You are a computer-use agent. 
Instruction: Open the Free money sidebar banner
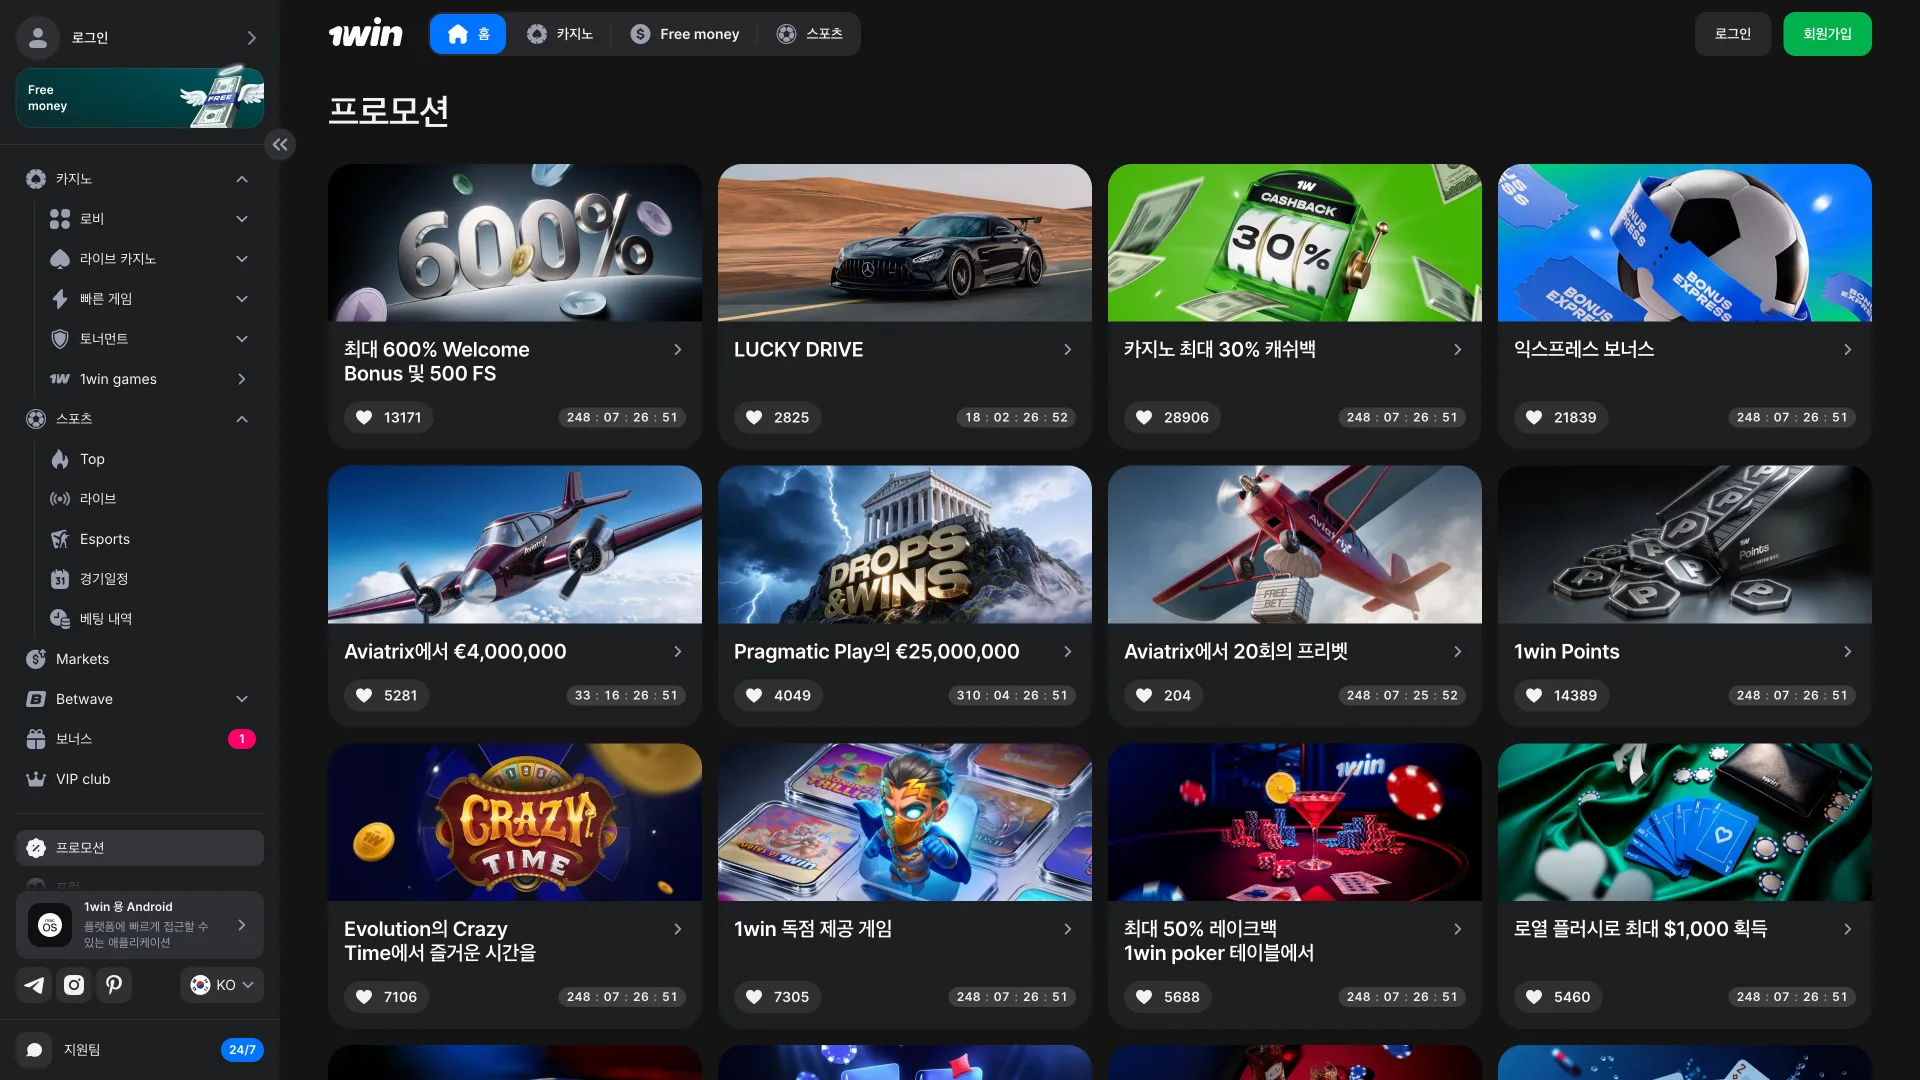[x=140, y=98]
